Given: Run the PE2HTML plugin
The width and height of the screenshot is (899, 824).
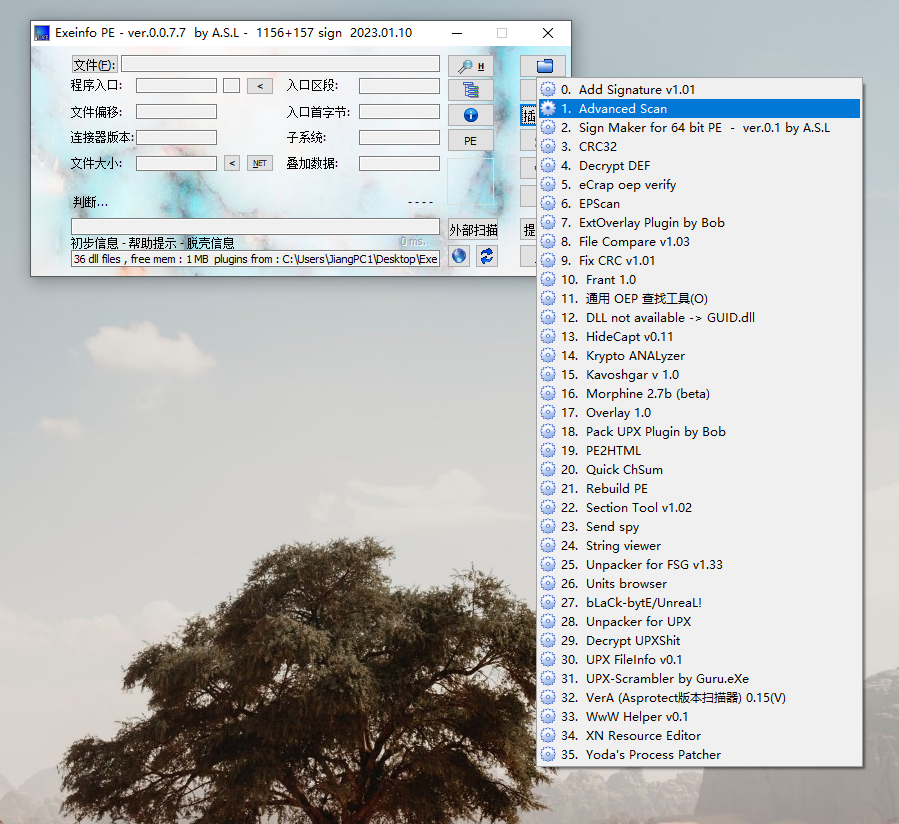Looking at the screenshot, I should point(699,451).
